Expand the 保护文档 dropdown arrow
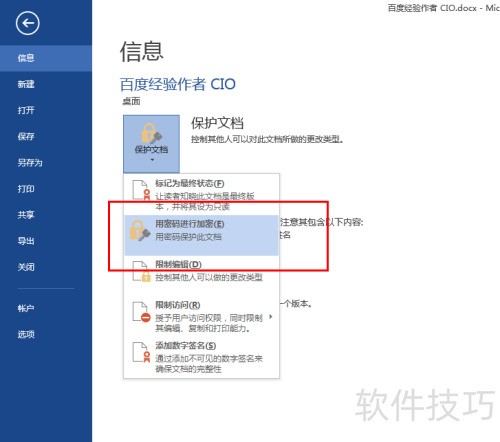This screenshot has width=500, height=442. click(152, 160)
